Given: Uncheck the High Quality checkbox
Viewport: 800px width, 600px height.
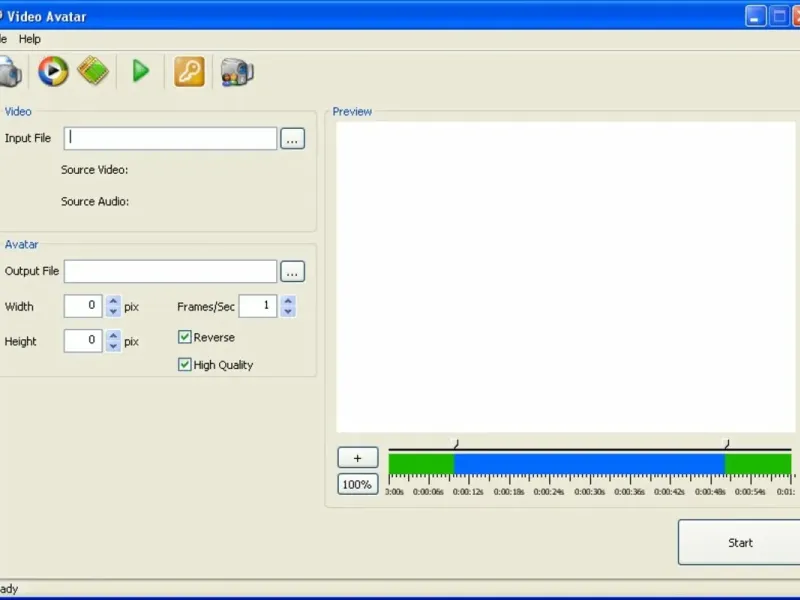Looking at the screenshot, I should (x=185, y=364).
